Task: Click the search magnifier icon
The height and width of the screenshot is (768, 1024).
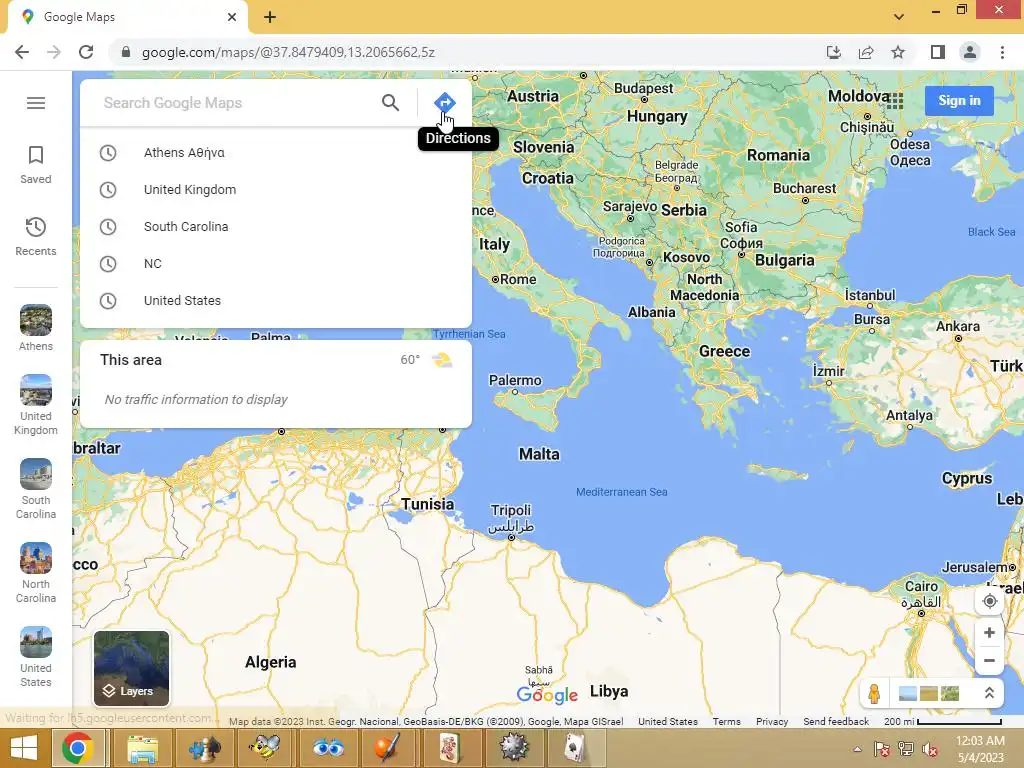Action: [x=391, y=103]
